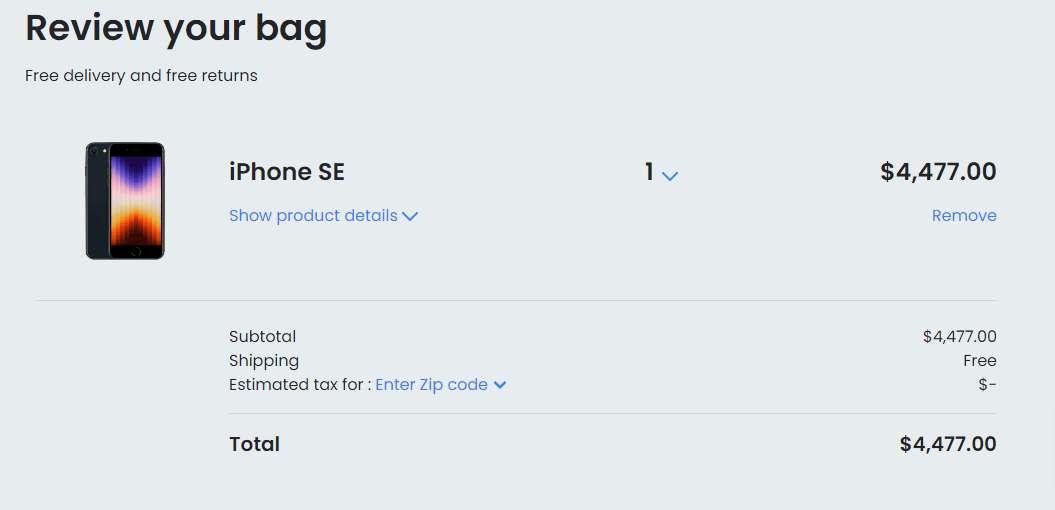Open the Enter Zip code link
1055x510 pixels.
pos(431,385)
